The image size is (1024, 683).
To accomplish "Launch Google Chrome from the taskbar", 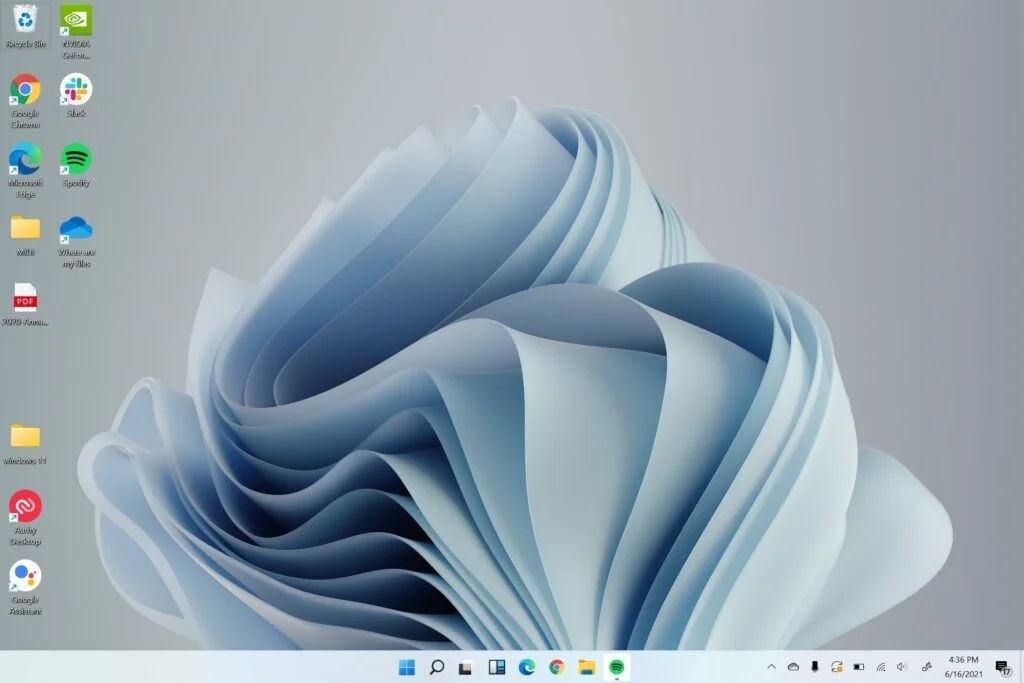I will coord(556,667).
